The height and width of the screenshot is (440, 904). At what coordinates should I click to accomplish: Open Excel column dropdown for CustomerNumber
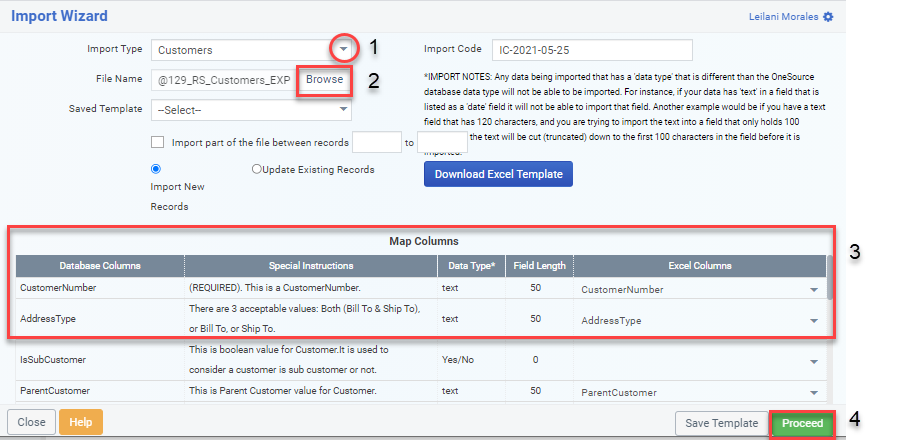pyautogui.click(x=814, y=290)
